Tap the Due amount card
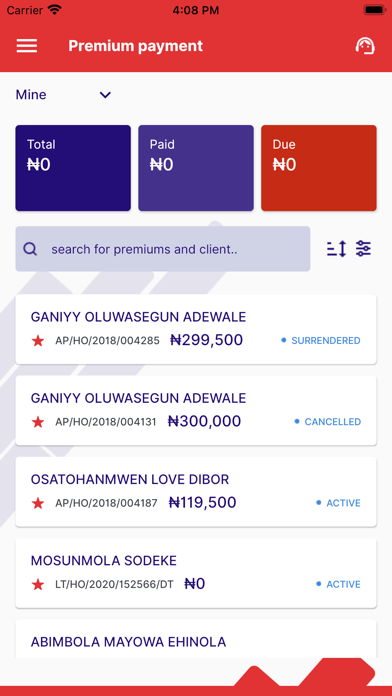 point(319,168)
